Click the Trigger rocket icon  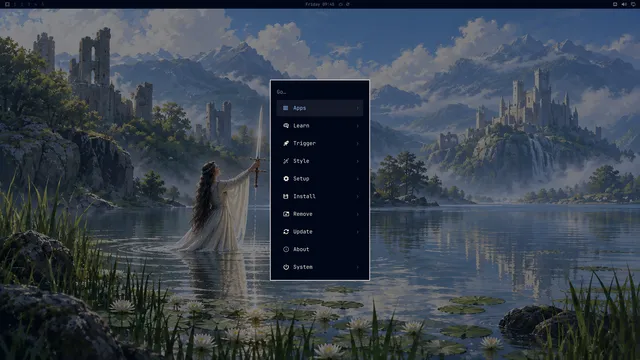tap(286, 143)
